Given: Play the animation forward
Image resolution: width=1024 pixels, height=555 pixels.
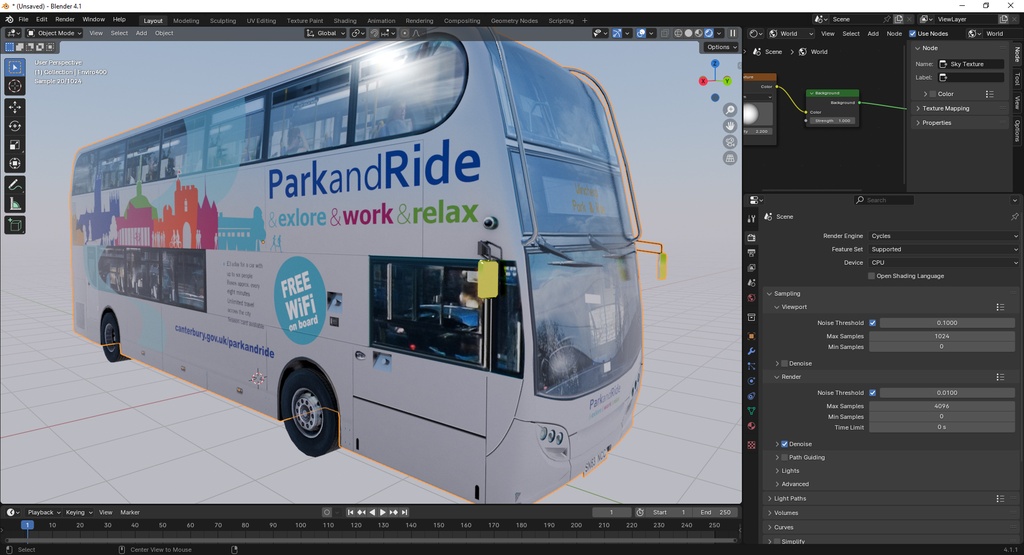Looking at the screenshot, I should 383,513.
